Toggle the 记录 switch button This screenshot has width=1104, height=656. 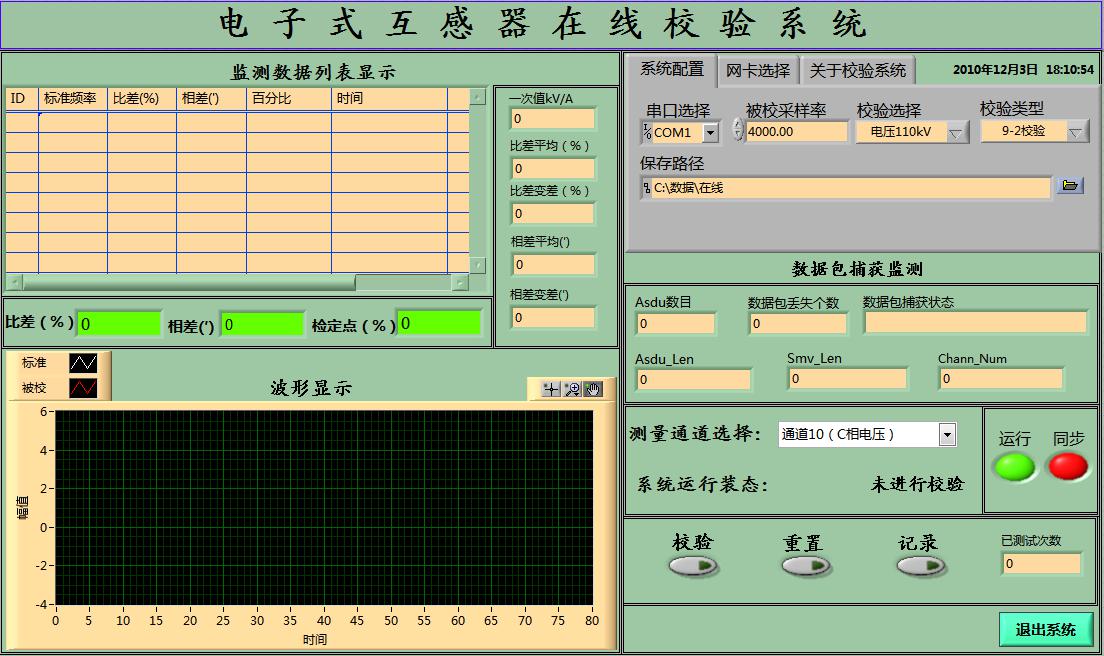point(920,565)
